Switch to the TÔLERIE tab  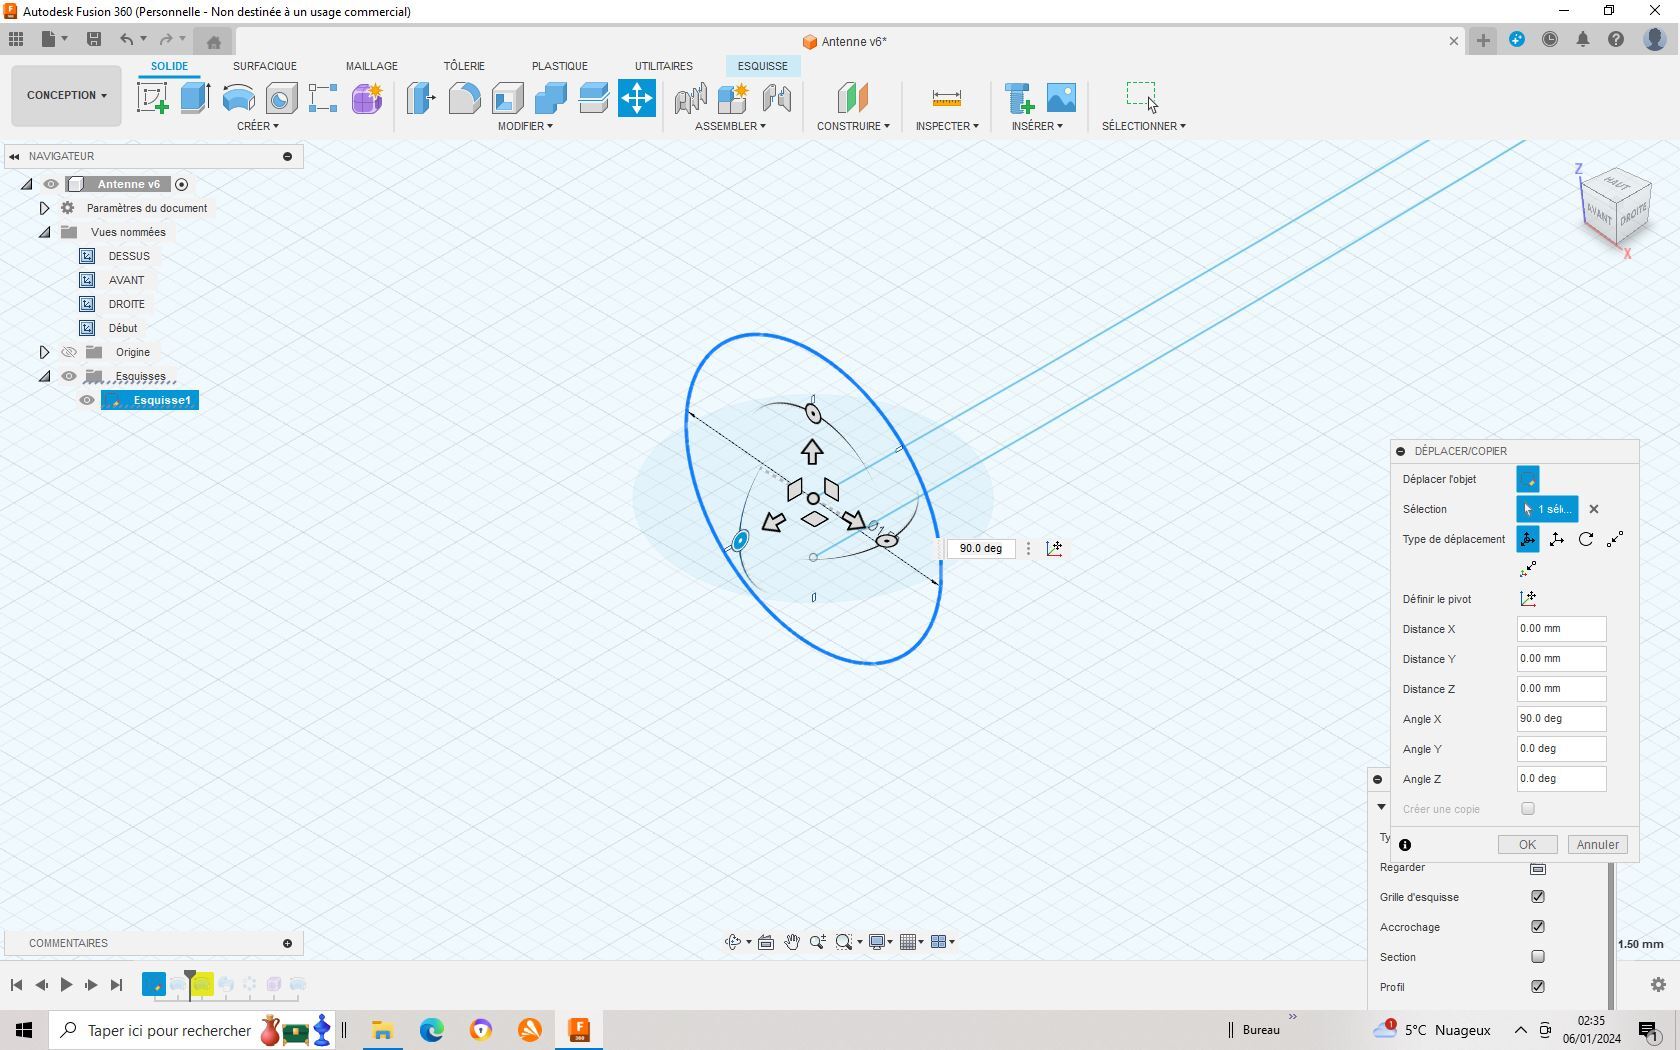[x=464, y=66]
